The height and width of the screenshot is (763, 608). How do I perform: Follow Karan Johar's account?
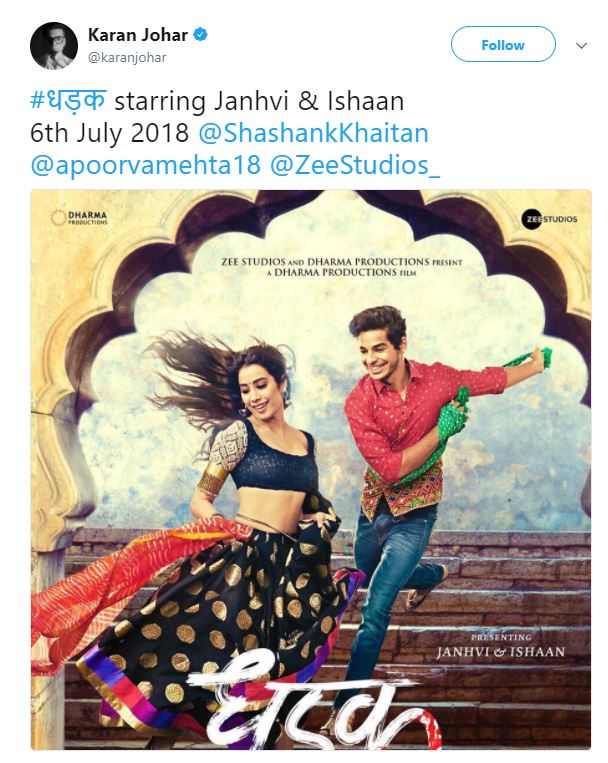503,44
